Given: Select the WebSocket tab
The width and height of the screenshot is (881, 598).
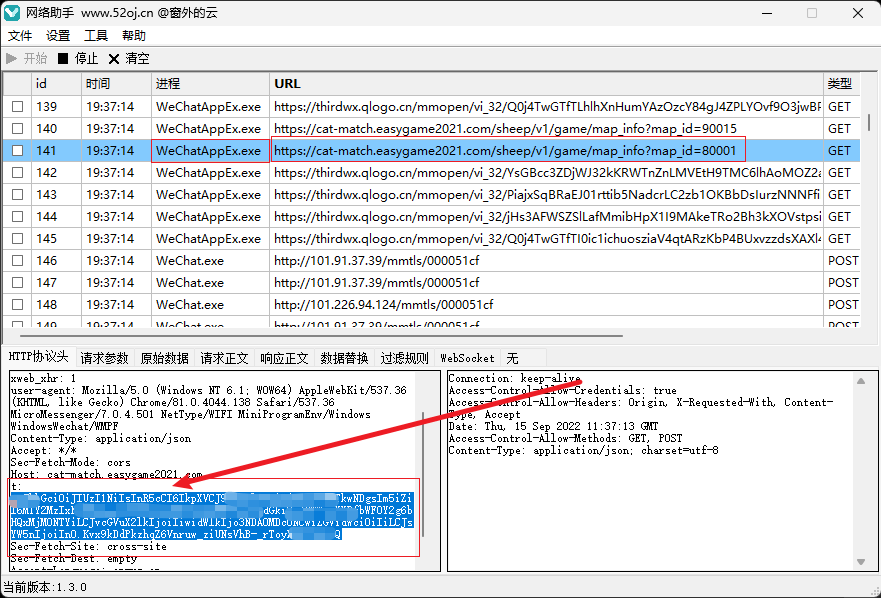Looking at the screenshot, I should click(x=467, y=358).
